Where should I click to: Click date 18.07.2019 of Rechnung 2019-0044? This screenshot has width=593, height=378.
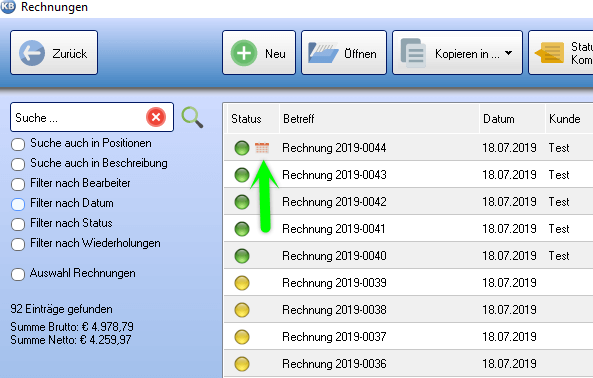pyautogui.click(x=509, y=148)
